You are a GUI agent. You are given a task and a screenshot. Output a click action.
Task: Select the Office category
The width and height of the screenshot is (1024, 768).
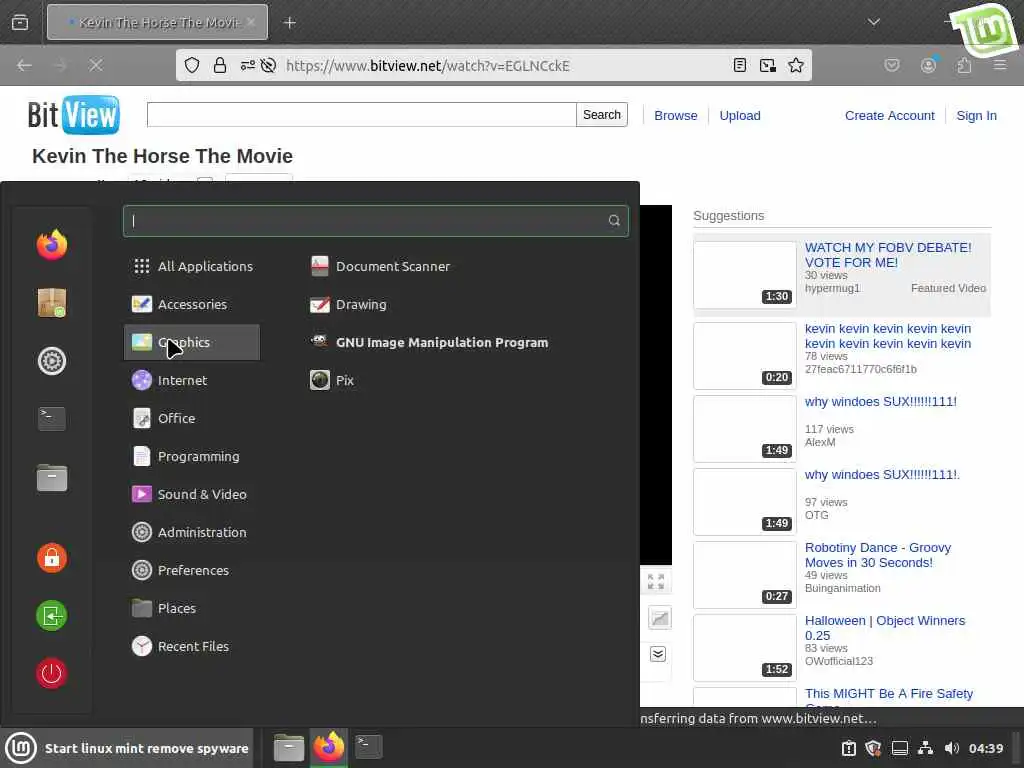(192, 418)
